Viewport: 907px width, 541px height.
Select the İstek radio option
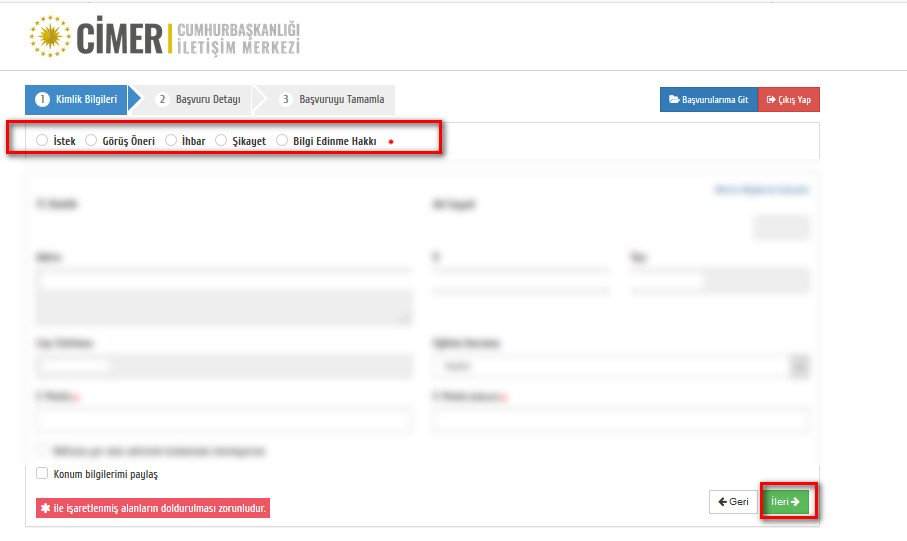pyautogui.click(x=42, y=141)
